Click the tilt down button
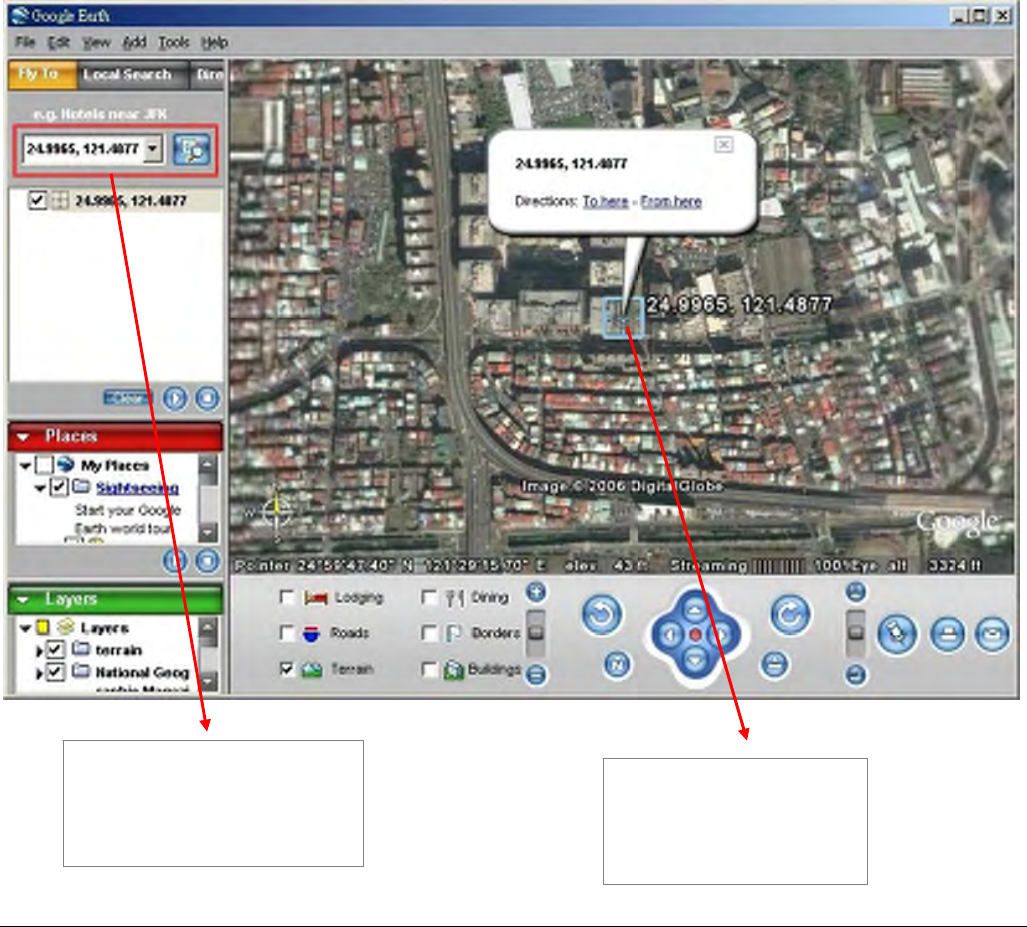This screenshot has width=1027, height=927. pos(855,674)
